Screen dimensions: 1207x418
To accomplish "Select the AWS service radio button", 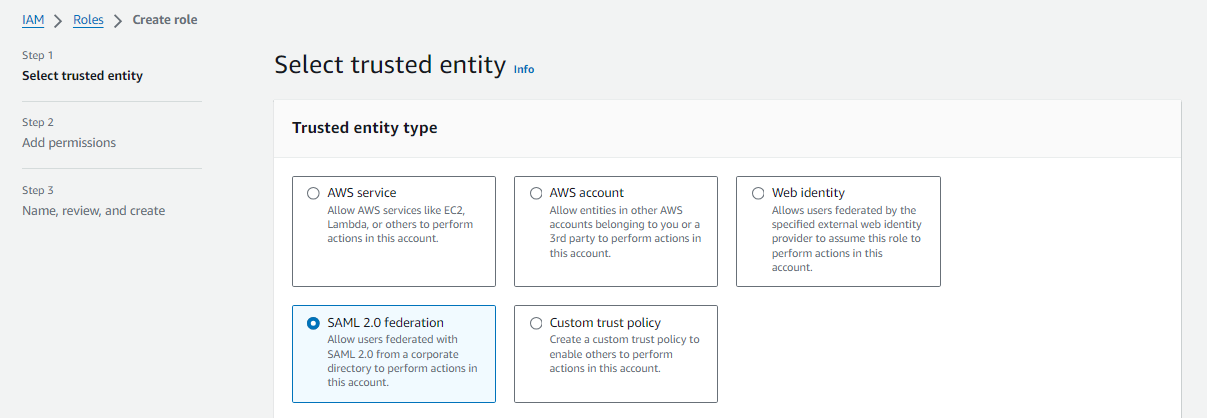I will coord(314,193).
